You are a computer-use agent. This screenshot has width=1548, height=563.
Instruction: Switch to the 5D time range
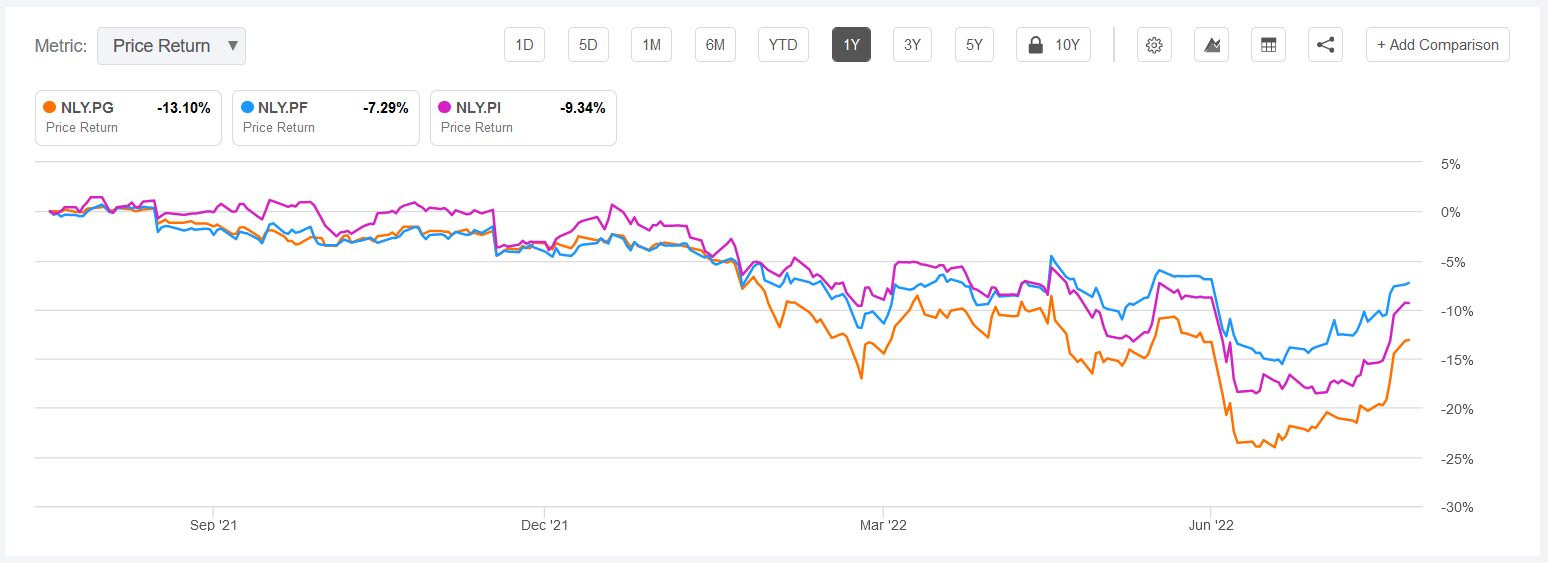click(x=588, y=45)
